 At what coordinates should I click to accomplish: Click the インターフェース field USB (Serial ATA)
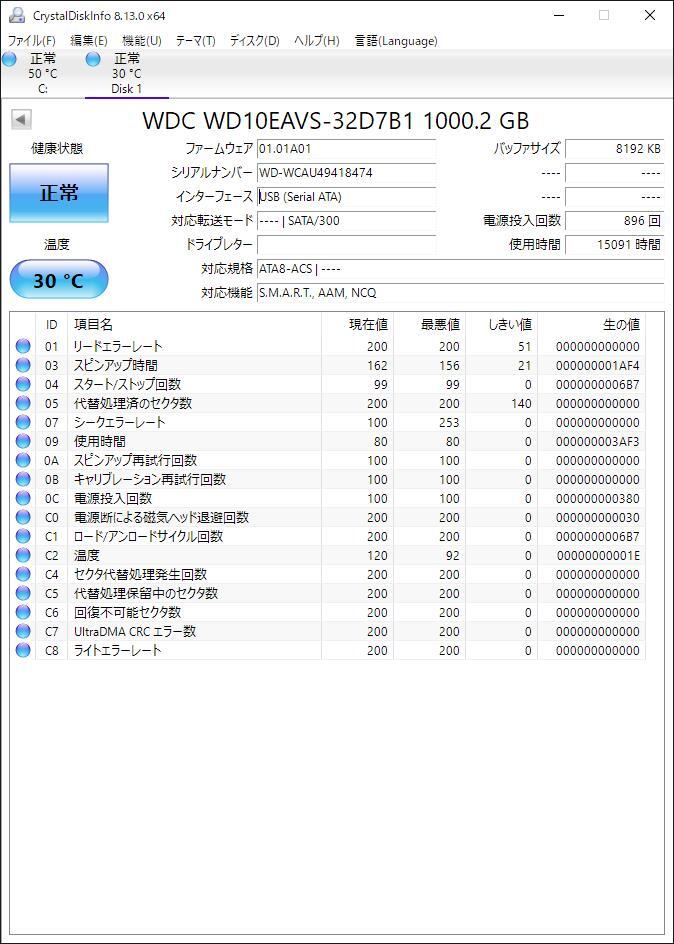(346, 197)
